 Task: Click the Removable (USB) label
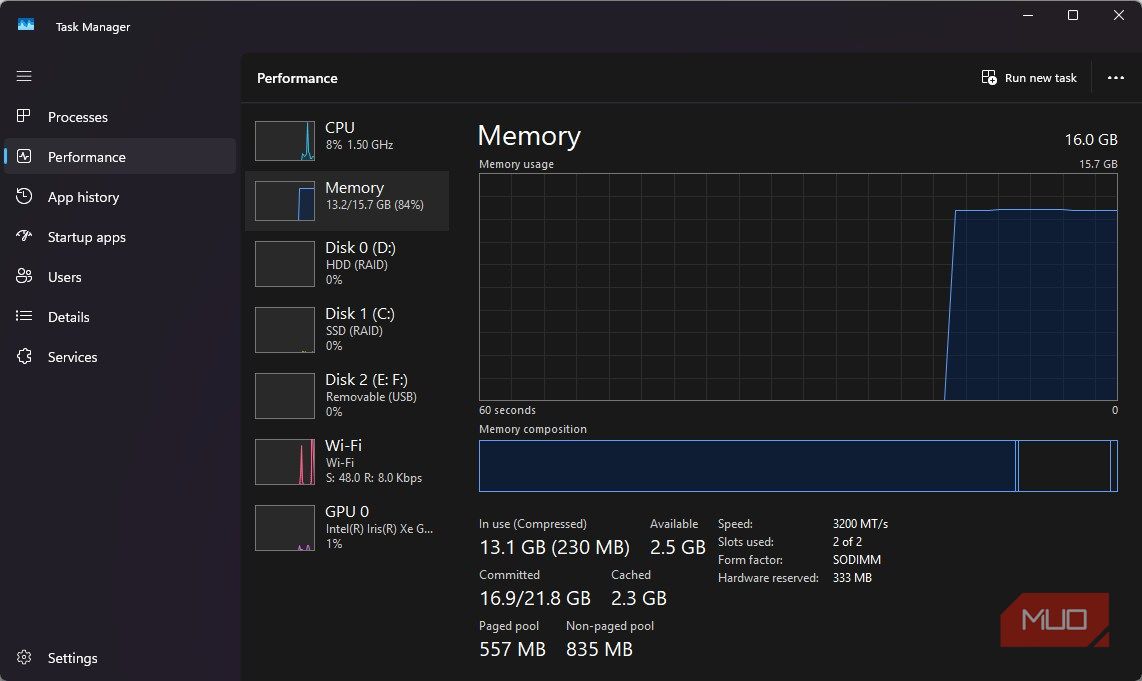371,397
